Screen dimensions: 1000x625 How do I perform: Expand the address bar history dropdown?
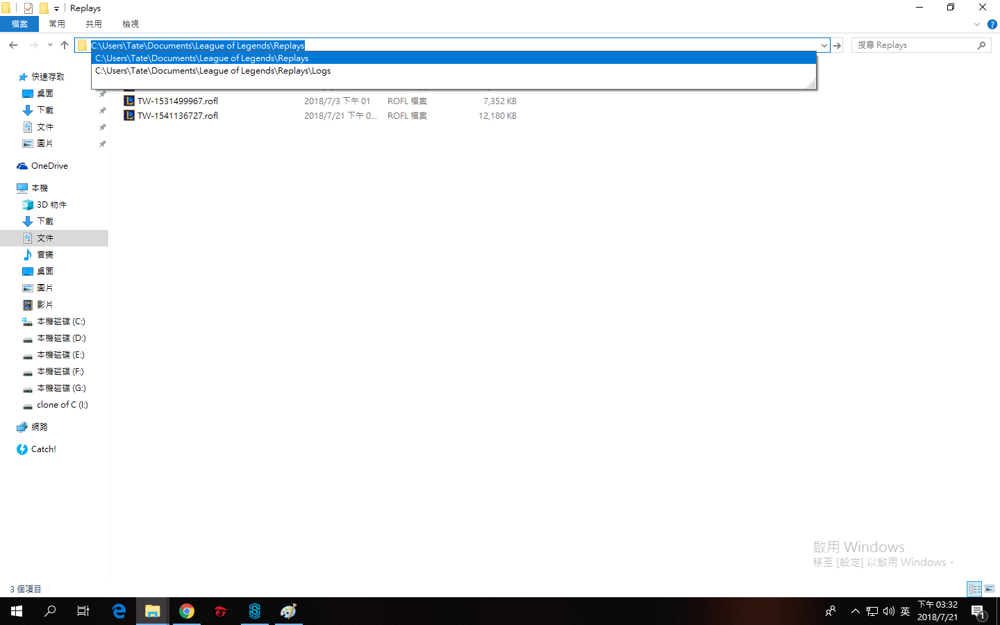[x=824, y=45]
